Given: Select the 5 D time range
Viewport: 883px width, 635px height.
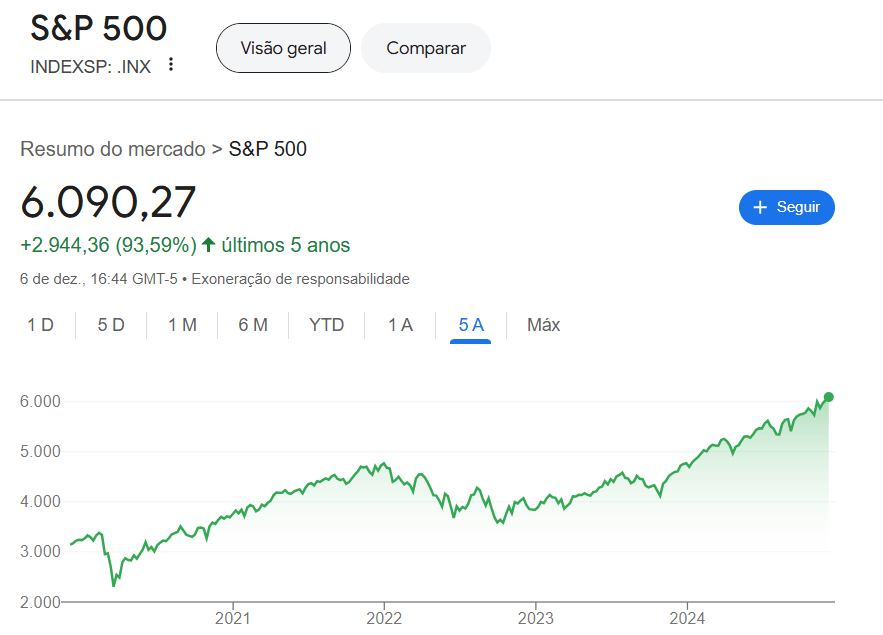Looking at the screenshot, I should coord(111,325).
